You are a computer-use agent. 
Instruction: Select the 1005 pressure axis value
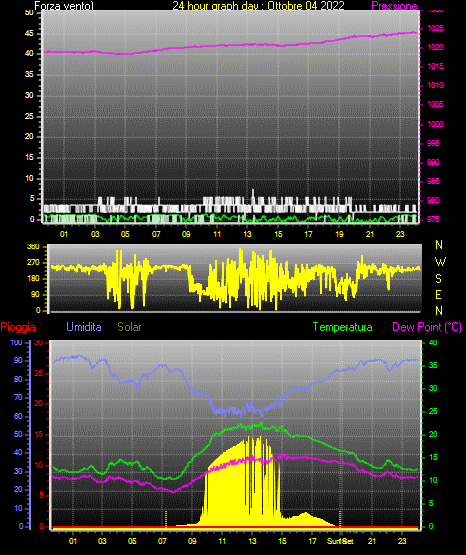point(435,104)
